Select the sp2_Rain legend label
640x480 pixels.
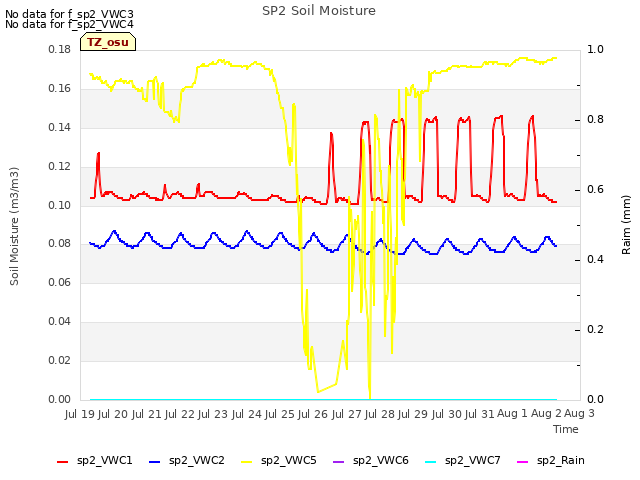(561, 460)
